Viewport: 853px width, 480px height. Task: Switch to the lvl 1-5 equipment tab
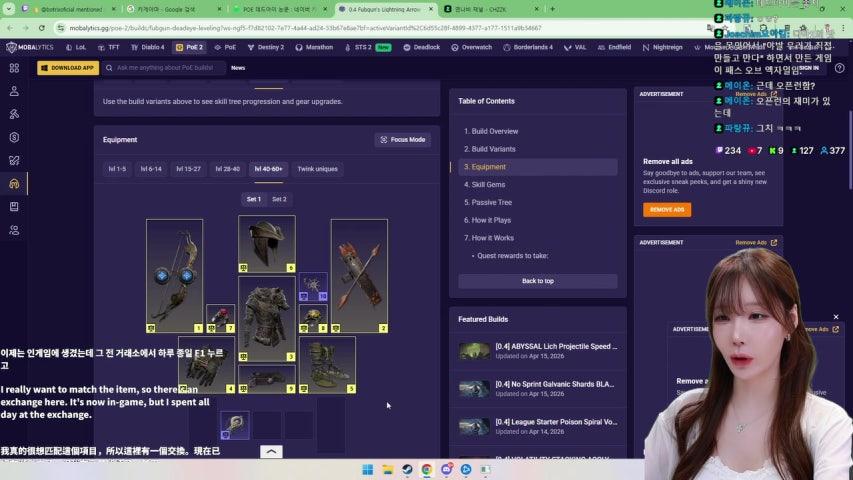tap(117, 169)
